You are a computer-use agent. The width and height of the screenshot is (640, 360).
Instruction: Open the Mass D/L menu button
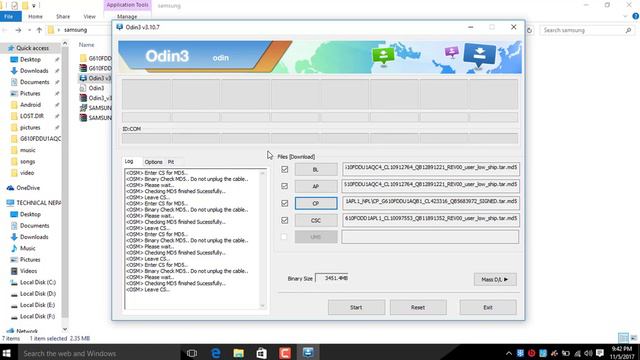[495, 280]
